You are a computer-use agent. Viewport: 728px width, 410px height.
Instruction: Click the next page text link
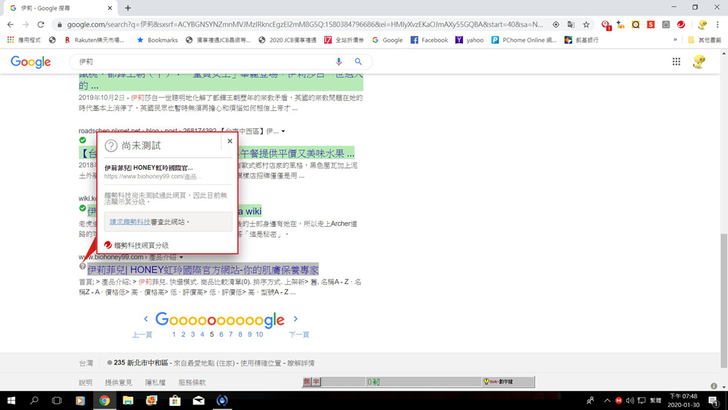click(299, 334)
